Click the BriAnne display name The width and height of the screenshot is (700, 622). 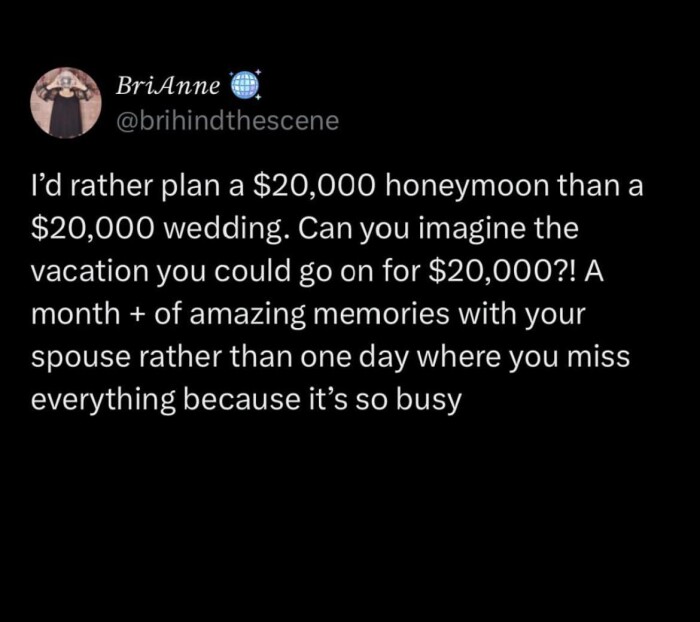point(168,87)
